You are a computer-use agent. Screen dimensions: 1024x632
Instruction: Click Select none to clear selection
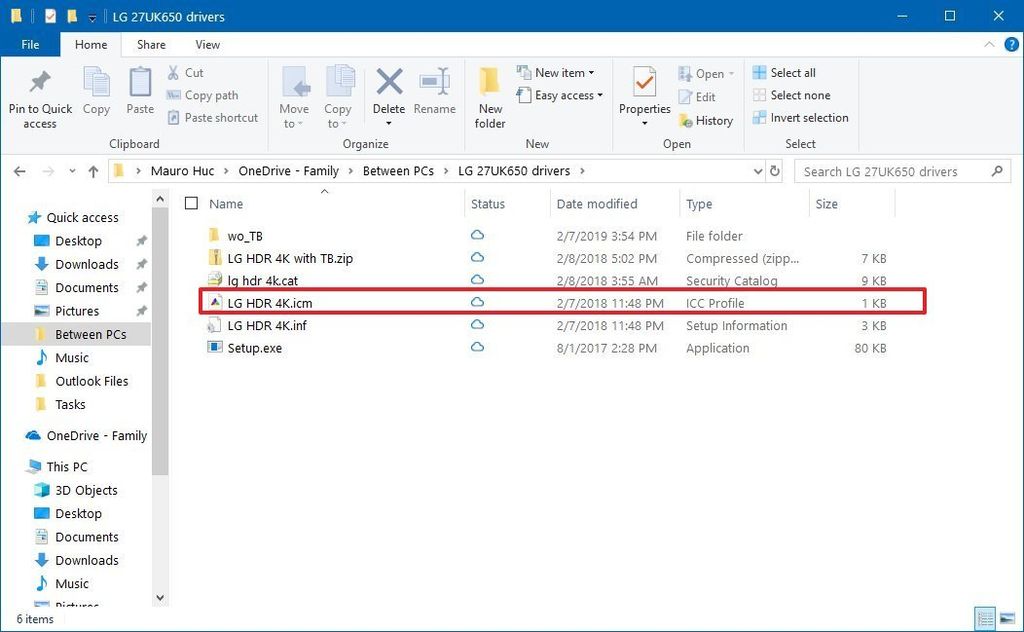793,94
